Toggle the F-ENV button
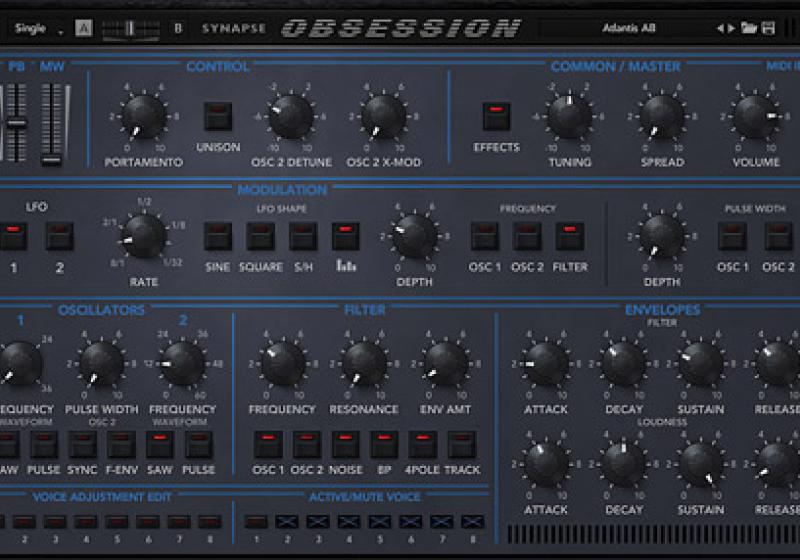Screen dimensions: 800x560 pyautogui.click(x=121, y=444)
